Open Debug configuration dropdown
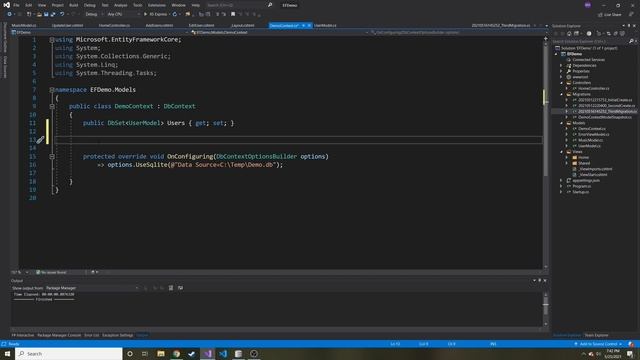Viewport: 640px width, 360px height. 93,14
